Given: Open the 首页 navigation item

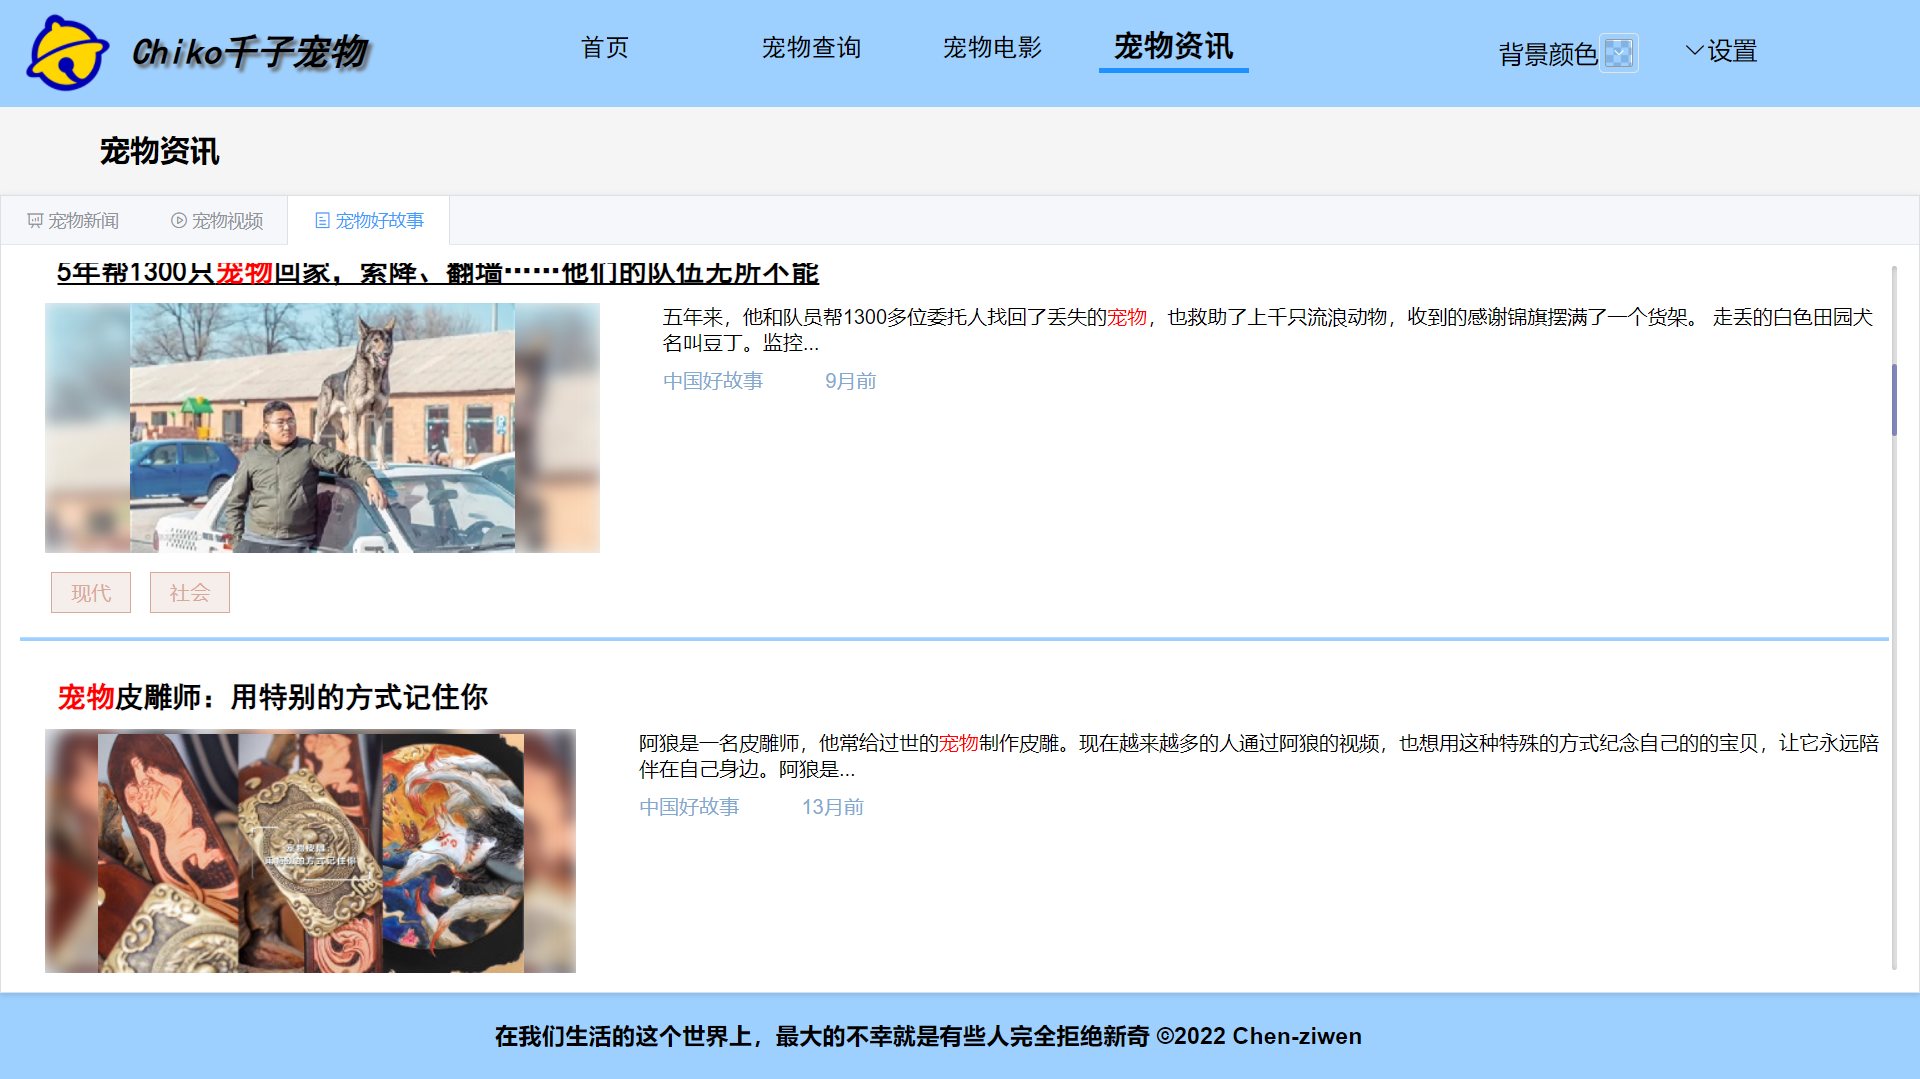Looking at the screenshot, I should [604, 48].
